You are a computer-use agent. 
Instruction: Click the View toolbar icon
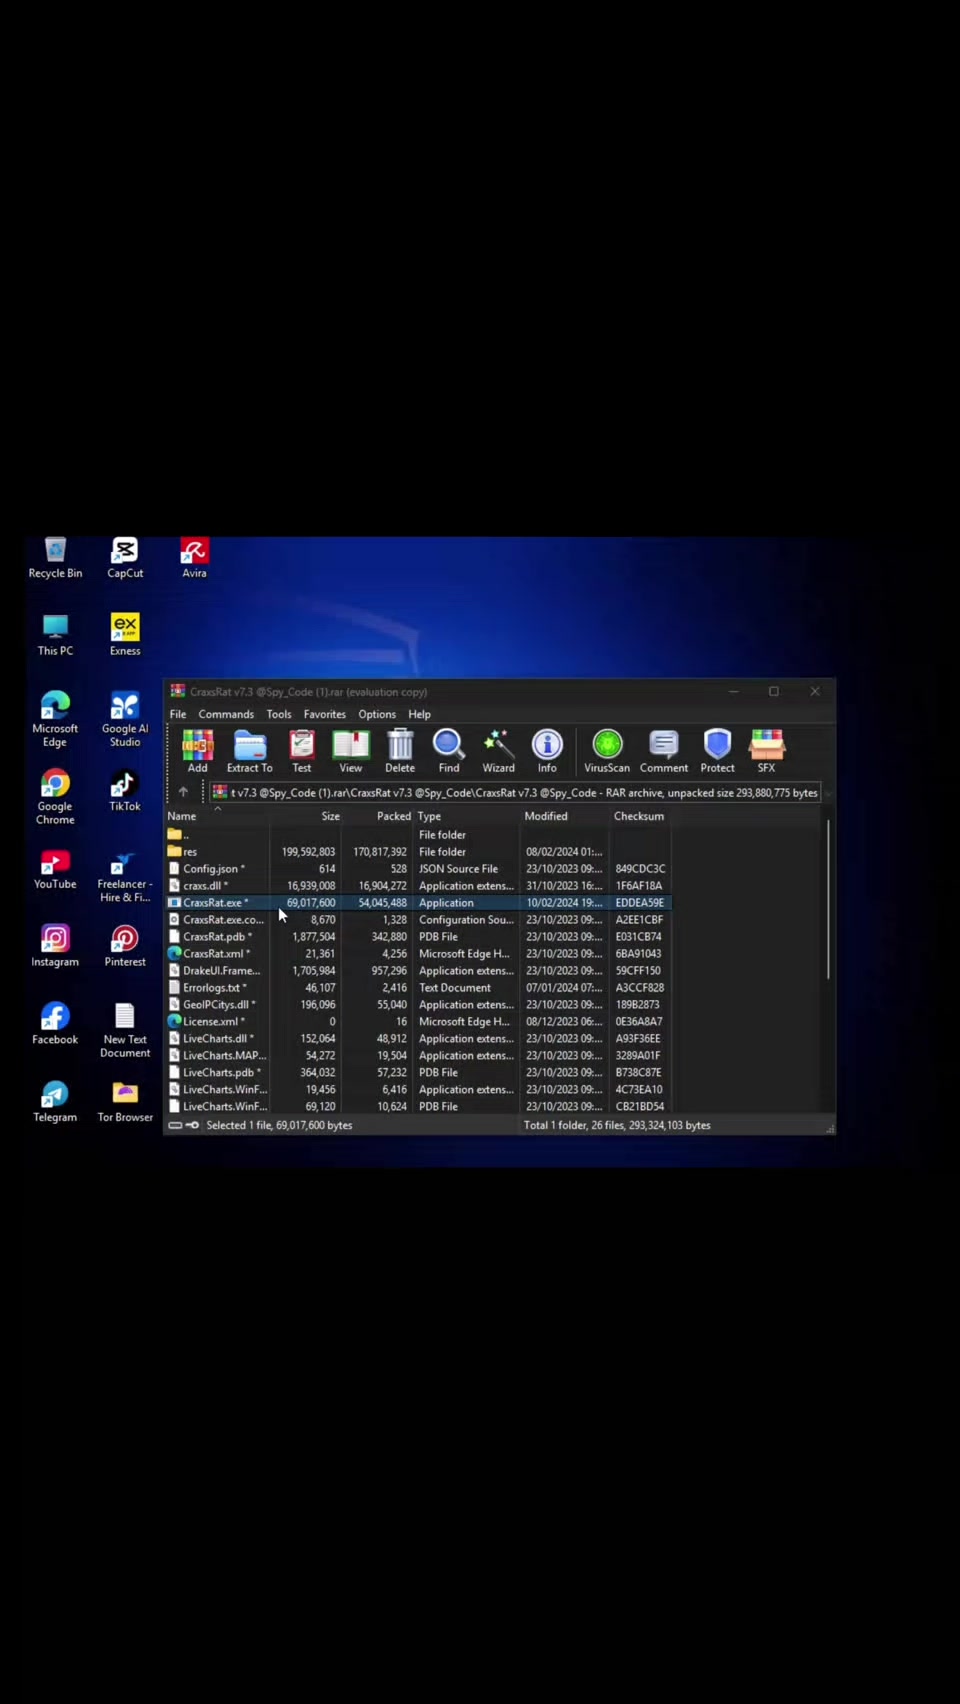351,751
